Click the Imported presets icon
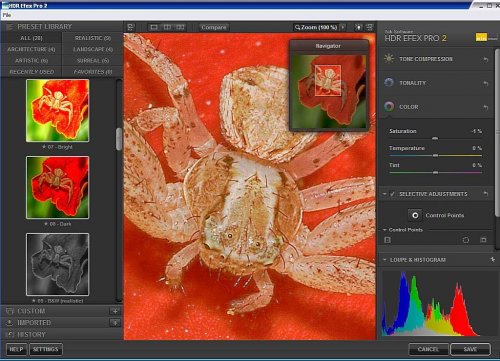 (x=10, y=323)
